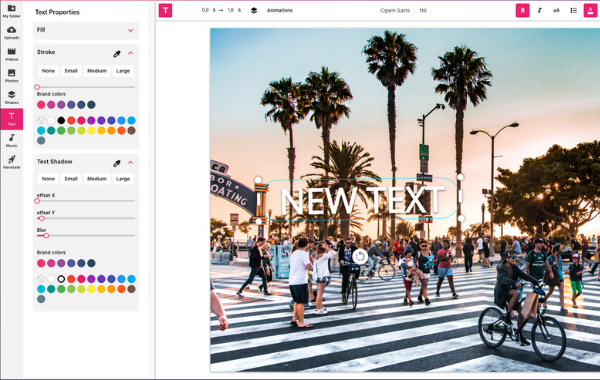Select the Text tool in sidebar
This screenshot has height=380, width=600.
(11, 119)
